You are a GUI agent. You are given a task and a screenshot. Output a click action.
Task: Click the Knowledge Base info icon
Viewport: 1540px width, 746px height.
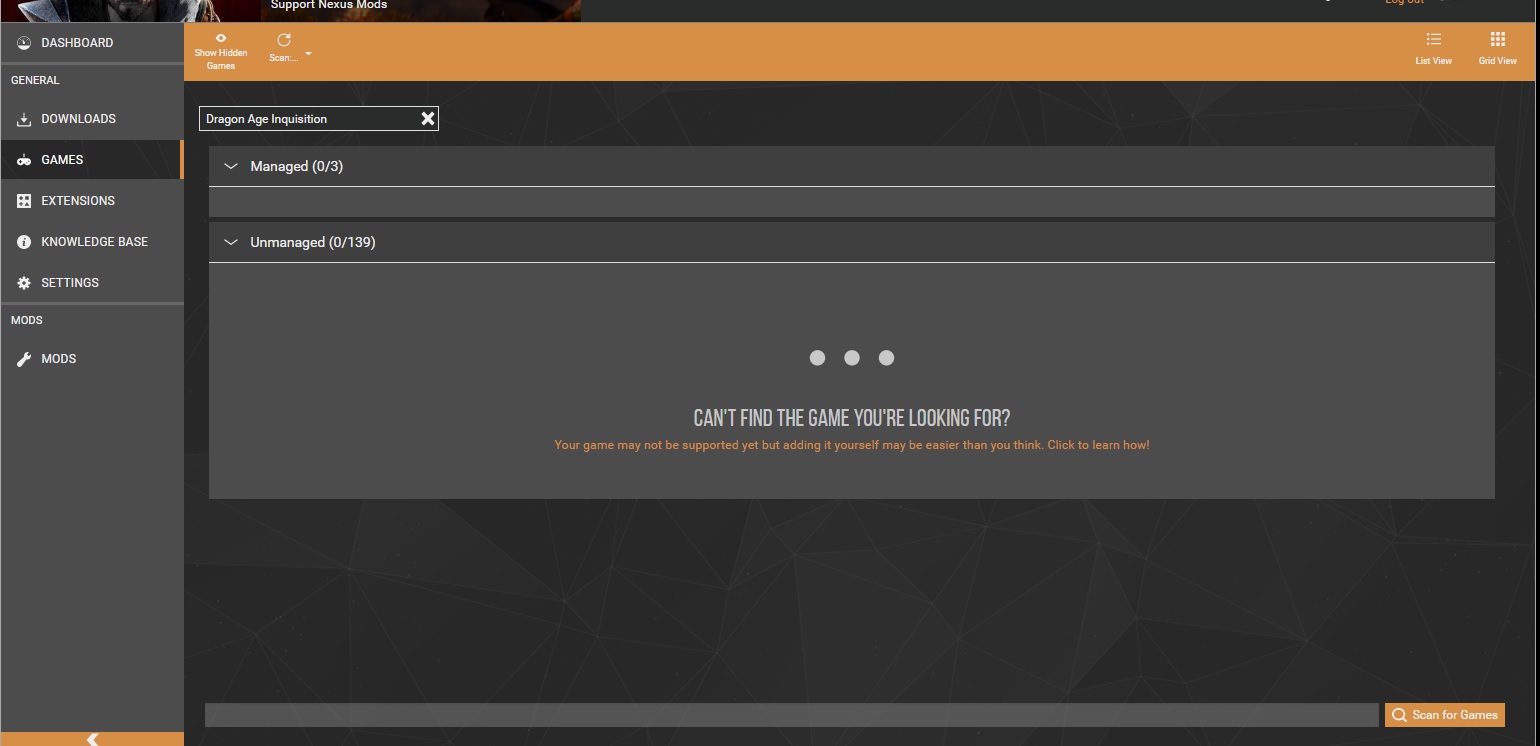[24, 242]
